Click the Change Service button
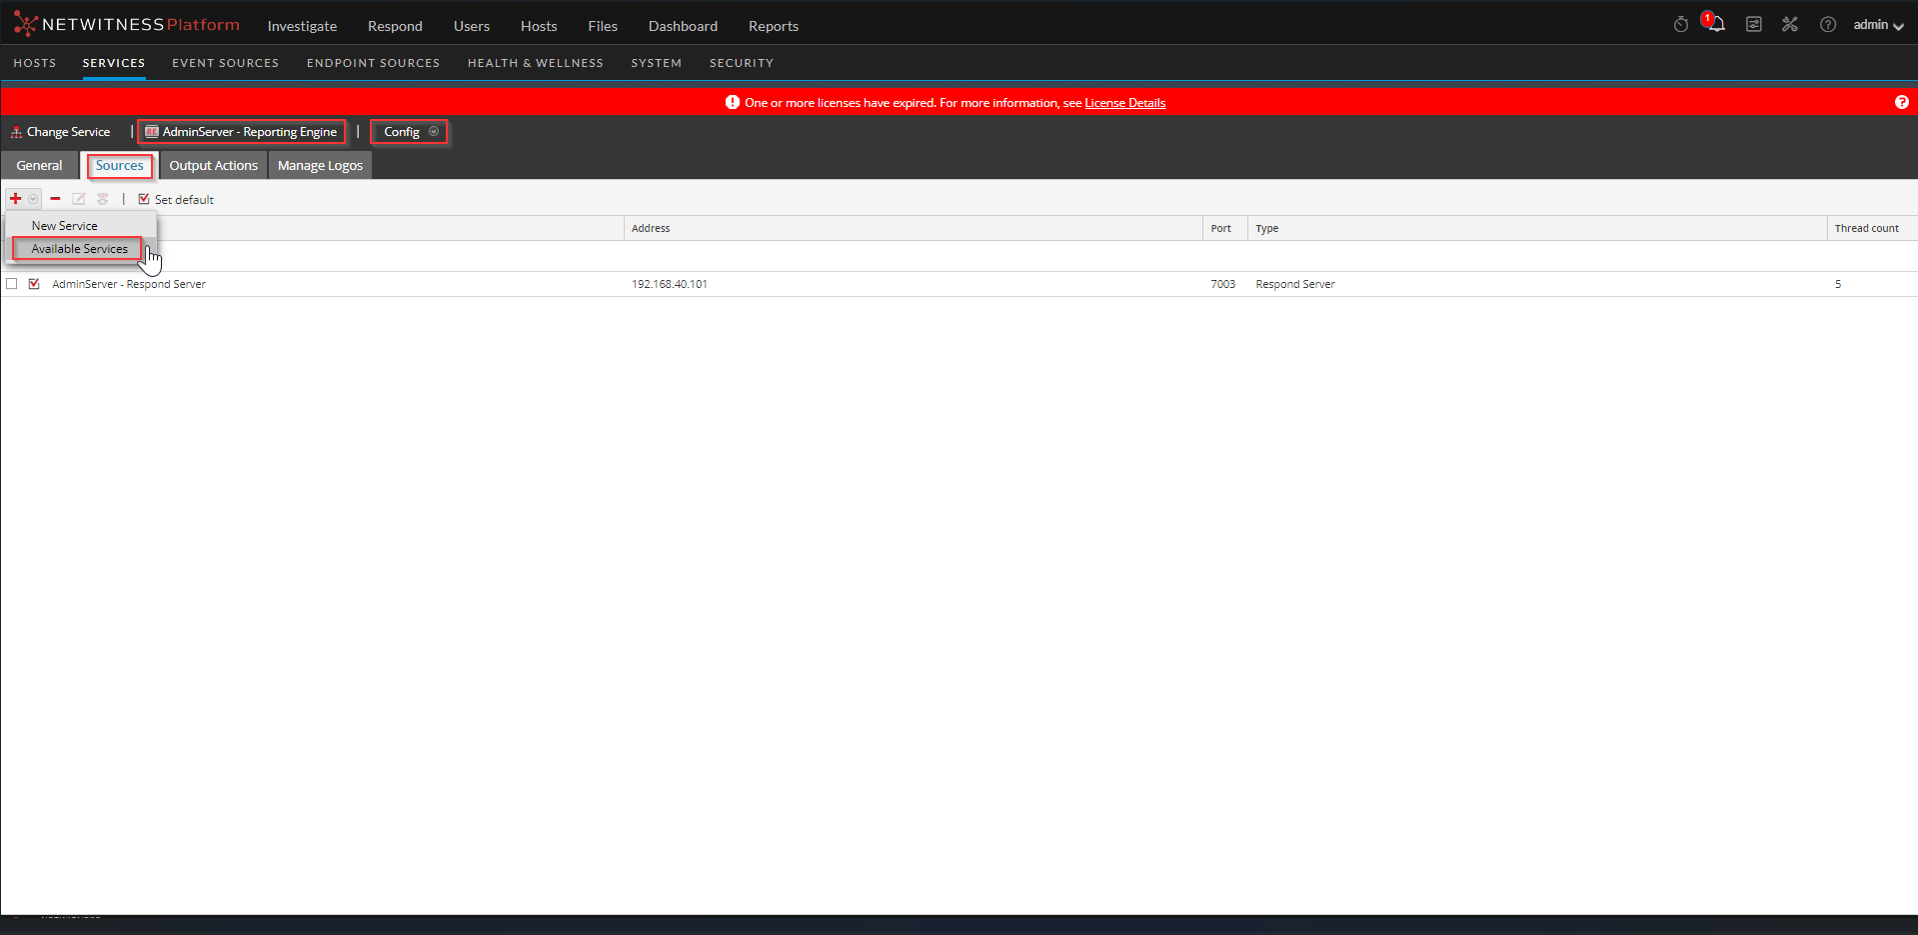Image resolution: width=1918 pixels, height=935 pixels. tap(61, 132)
